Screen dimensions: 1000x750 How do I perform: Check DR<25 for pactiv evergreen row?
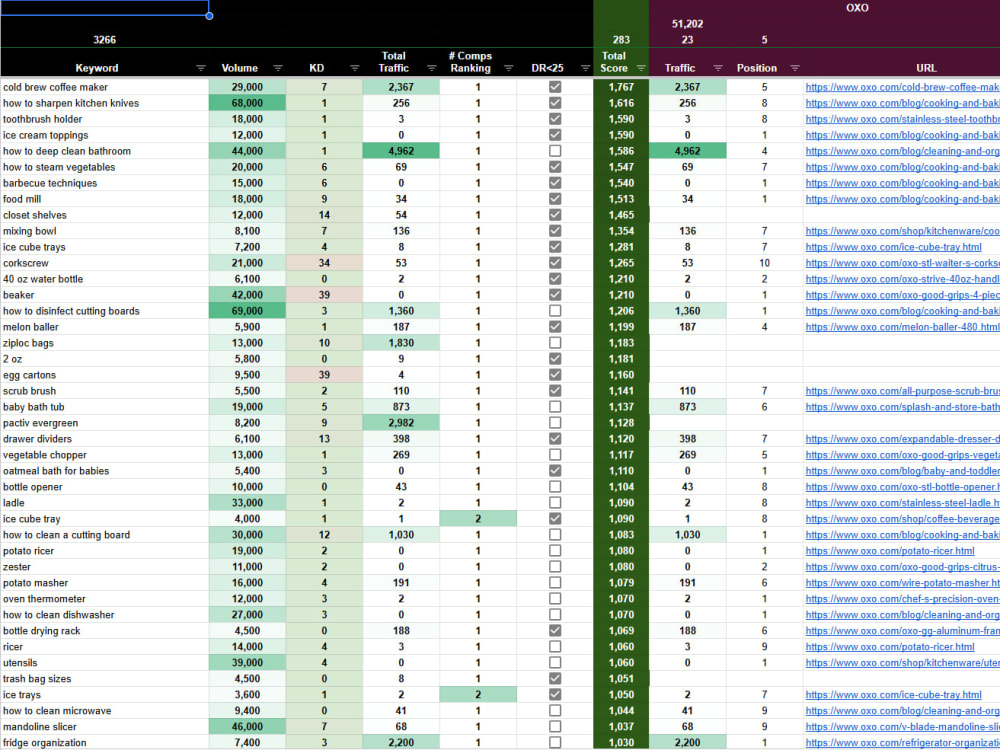555,423
